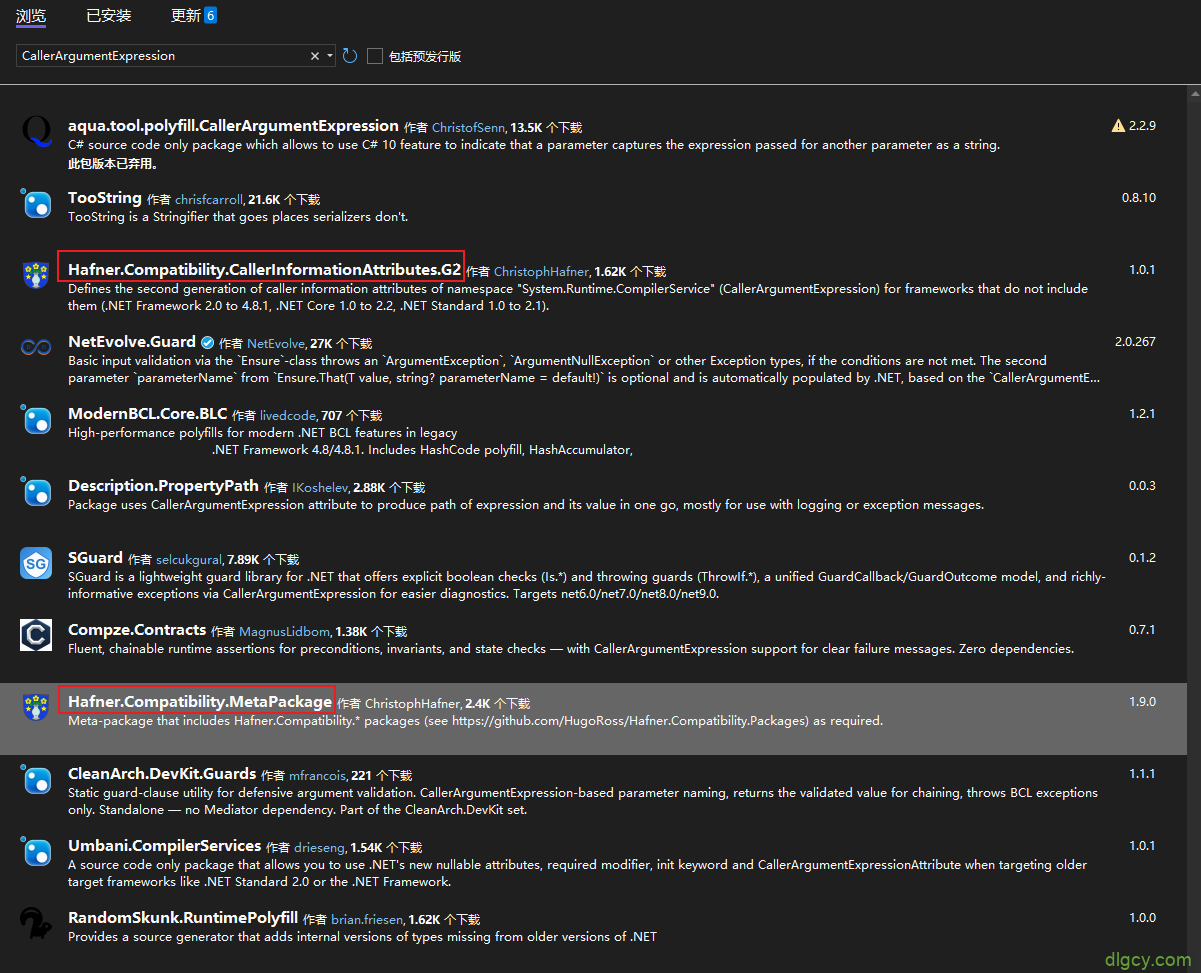The image size is (1201, 973).
Task: Click the CleanArch.DevKit.Guards package icon
Action: point(37,780)
